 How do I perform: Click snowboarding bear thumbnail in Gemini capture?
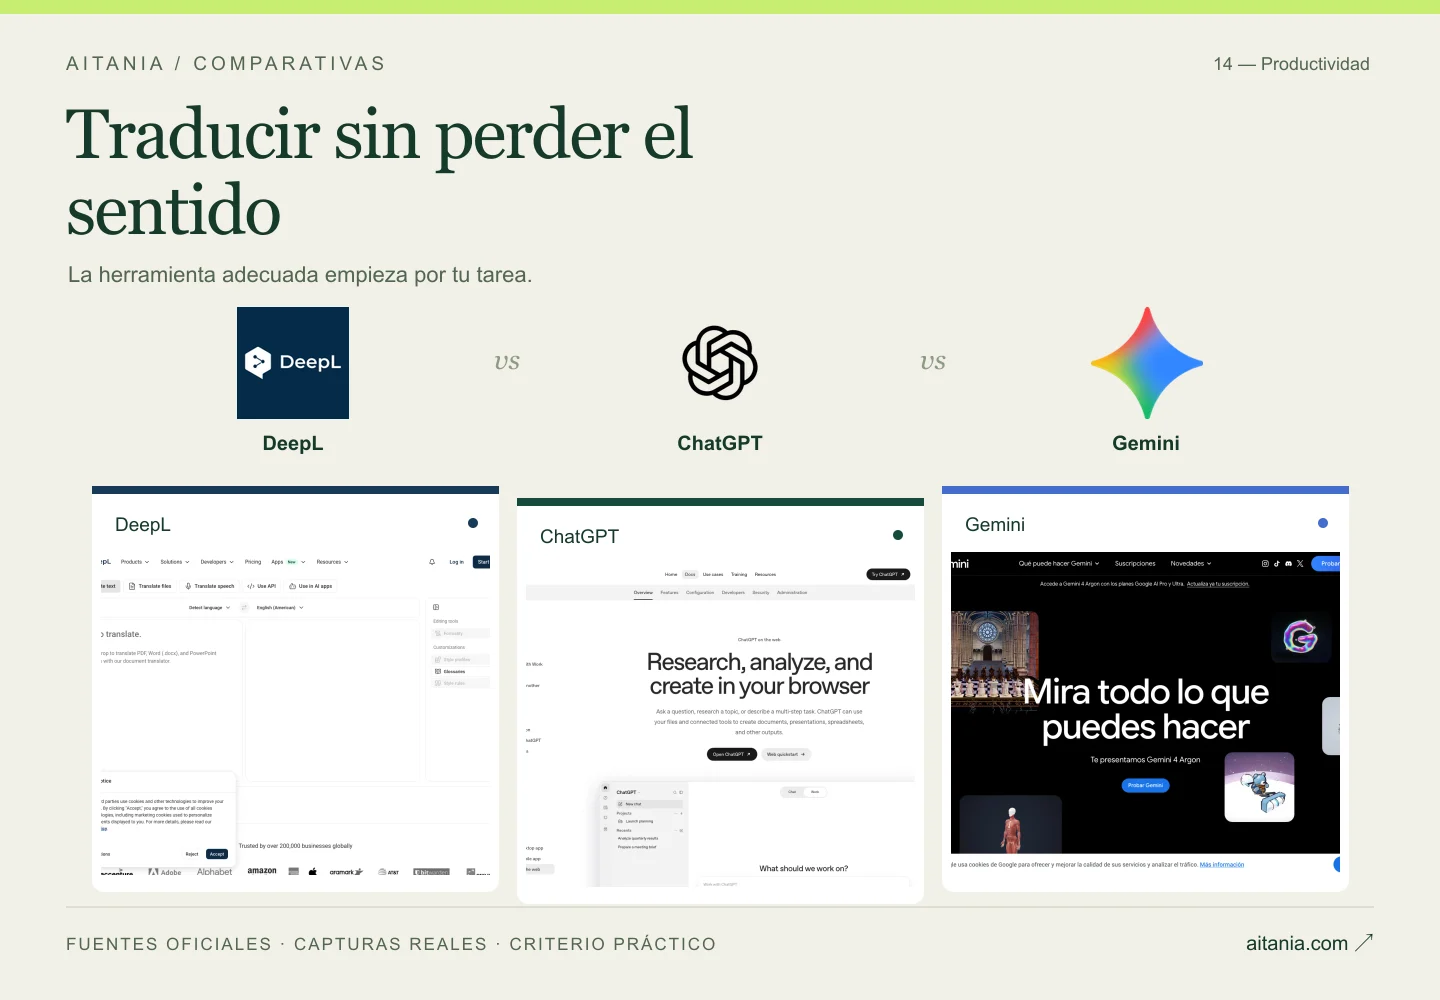coord(1260,787)
